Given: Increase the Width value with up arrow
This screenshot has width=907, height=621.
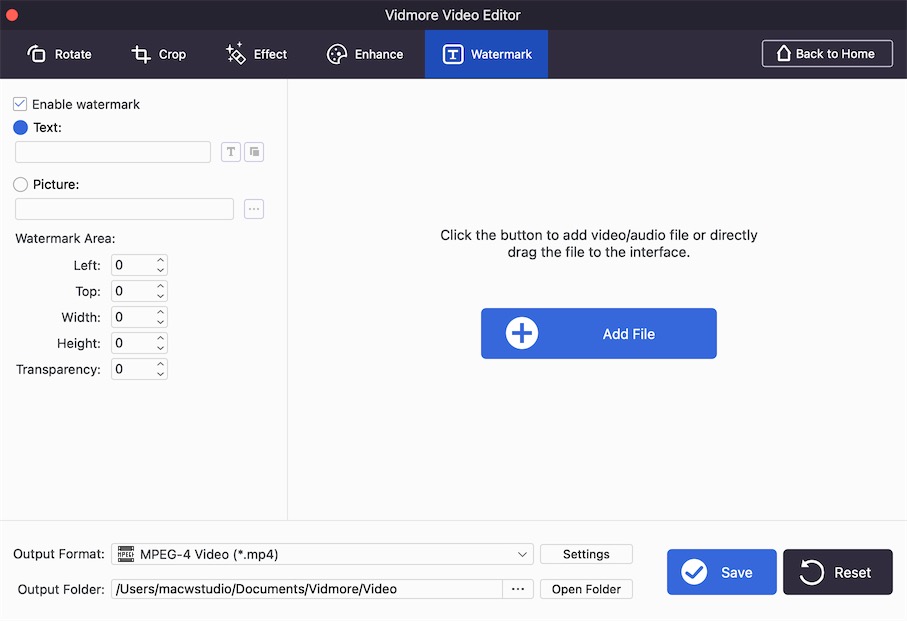Looking at the screenshot, I should (161, 312).
